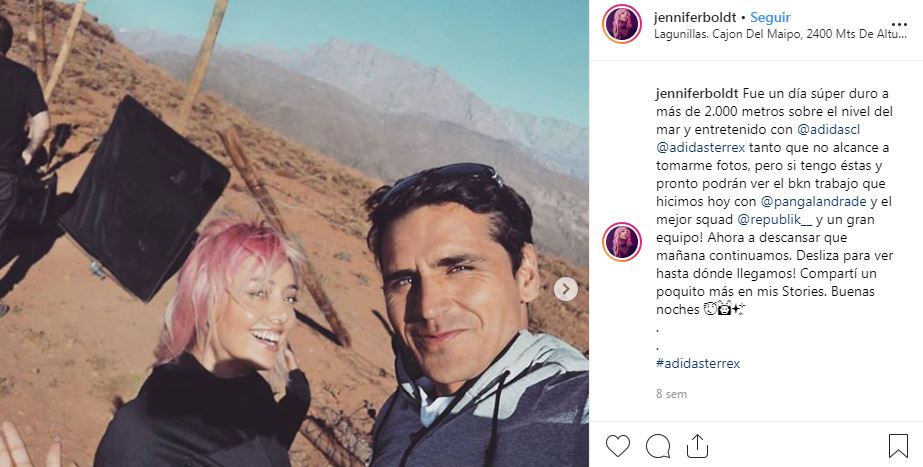The image size is (923, 467).
Task: Open the #adidasterrex hashtag
Action: click(x=698, y=363)
